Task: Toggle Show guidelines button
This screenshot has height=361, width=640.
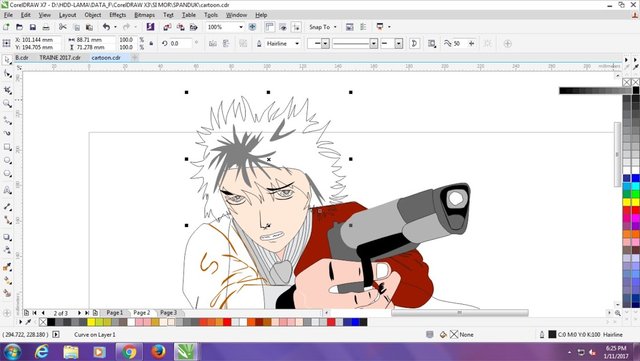Action: tap(296, 27)
